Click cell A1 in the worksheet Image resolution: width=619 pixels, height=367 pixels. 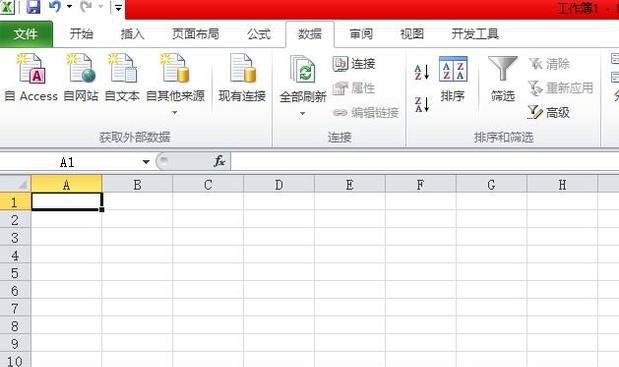point(67,201)
